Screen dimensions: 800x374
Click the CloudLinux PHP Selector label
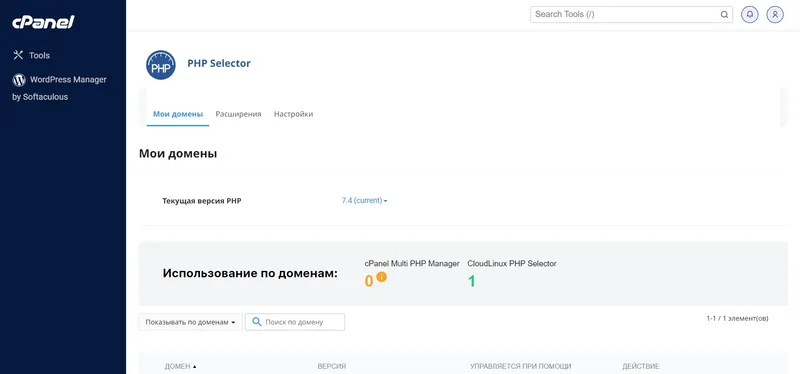pyautogui.click(x=512, y=264)
